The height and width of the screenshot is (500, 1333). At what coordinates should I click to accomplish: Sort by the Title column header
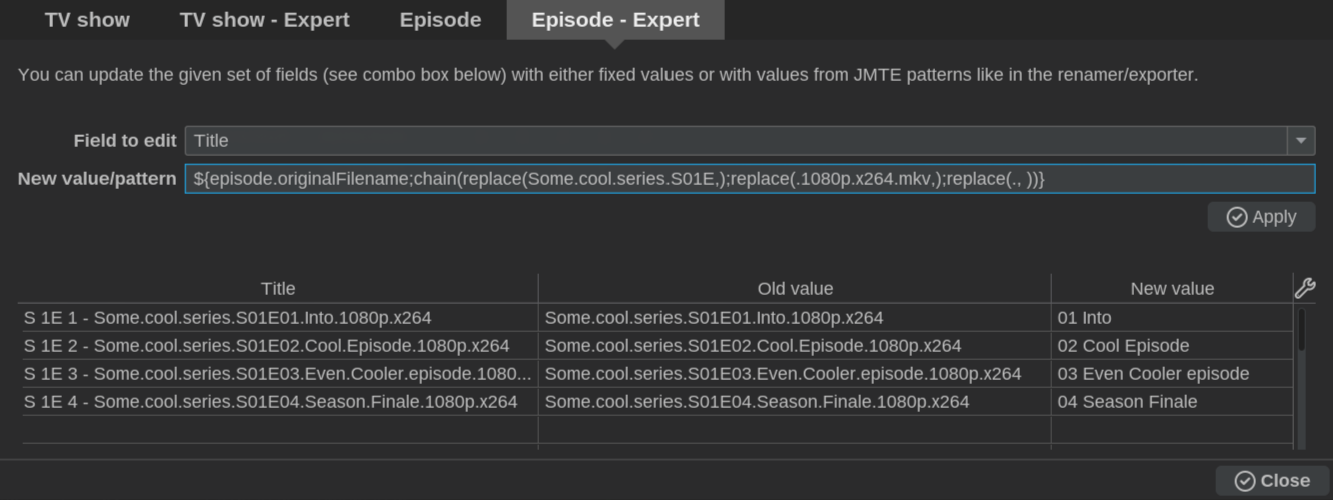278,289
